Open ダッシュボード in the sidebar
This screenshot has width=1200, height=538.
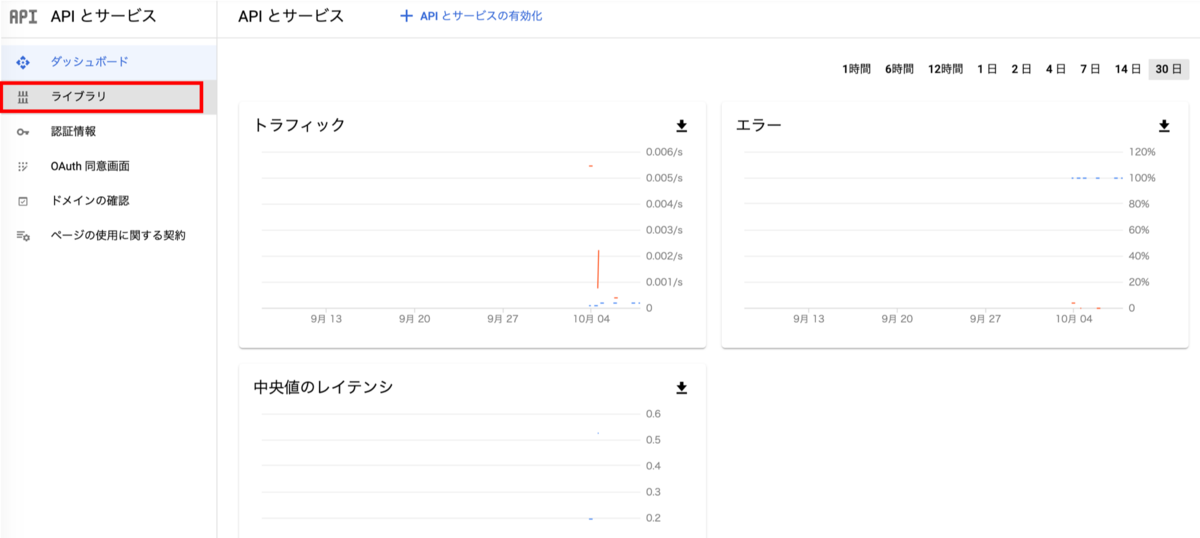coord(108,62)
